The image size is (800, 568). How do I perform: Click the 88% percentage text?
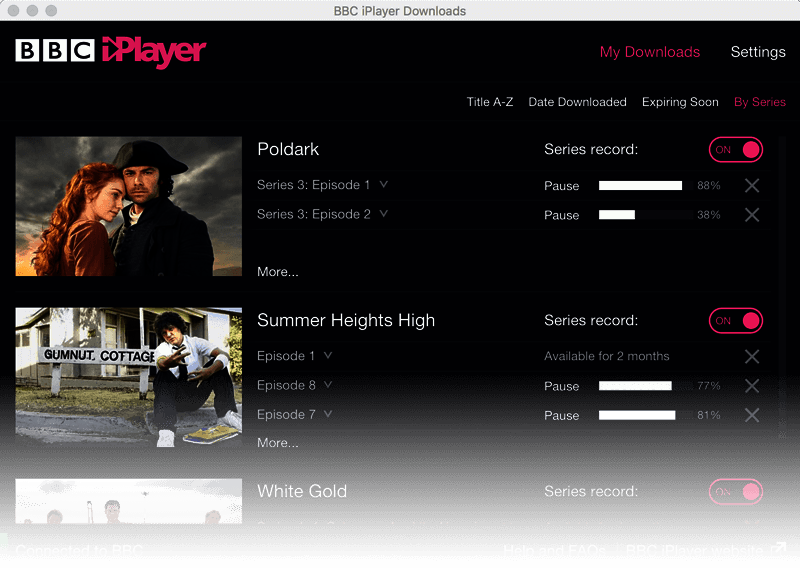pos(709,186)
